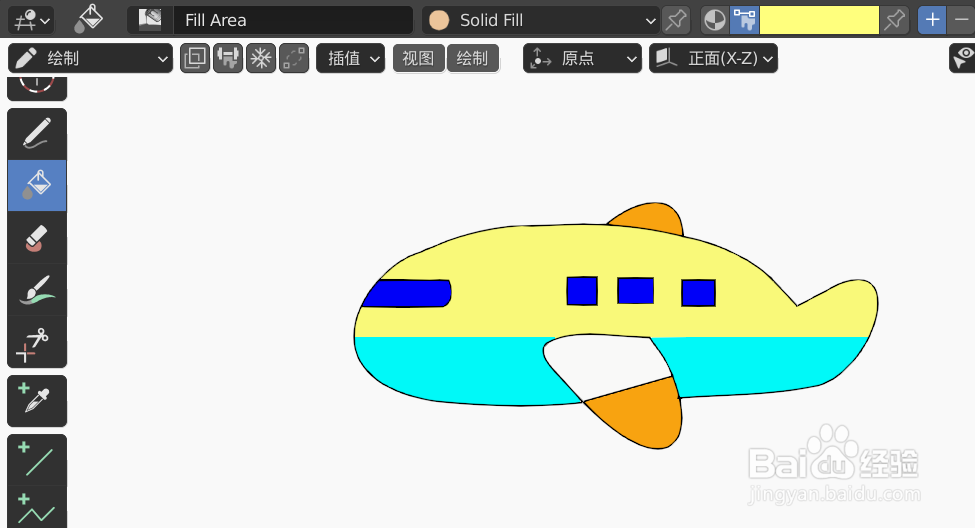The image size is (975, 528).
Task: Open the 正面(X-Z) drawing plane dropdown
Action: coord(713,58)
